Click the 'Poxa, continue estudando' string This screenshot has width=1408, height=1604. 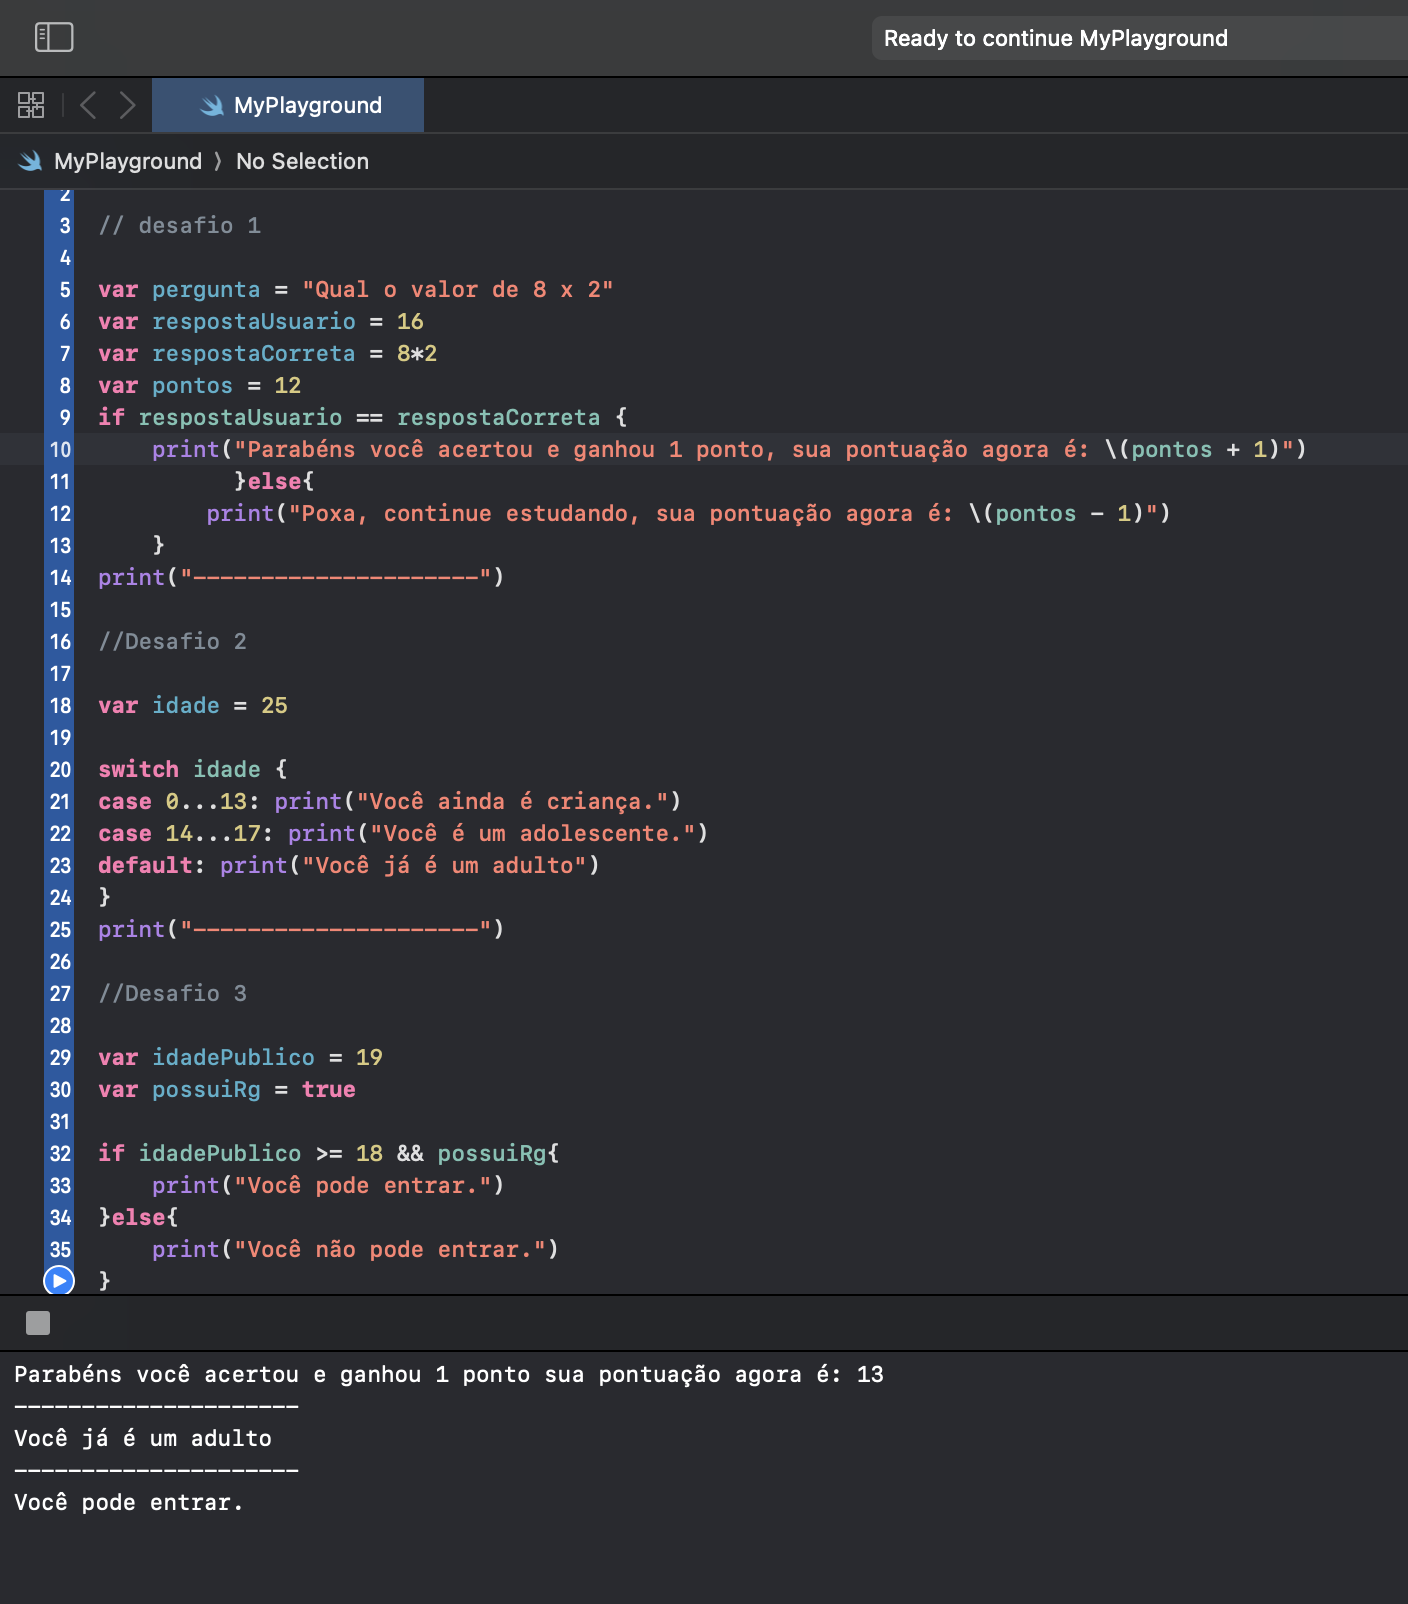[x=723, y=513]
